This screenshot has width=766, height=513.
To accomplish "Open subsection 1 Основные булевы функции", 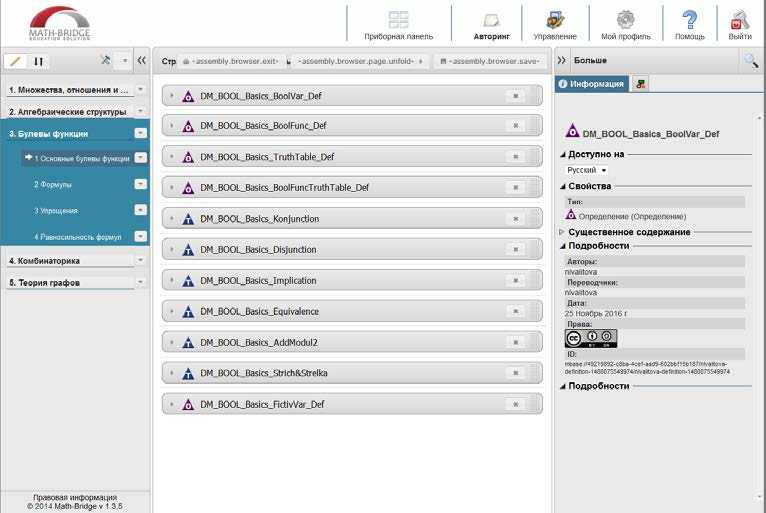I will point(82,159).
